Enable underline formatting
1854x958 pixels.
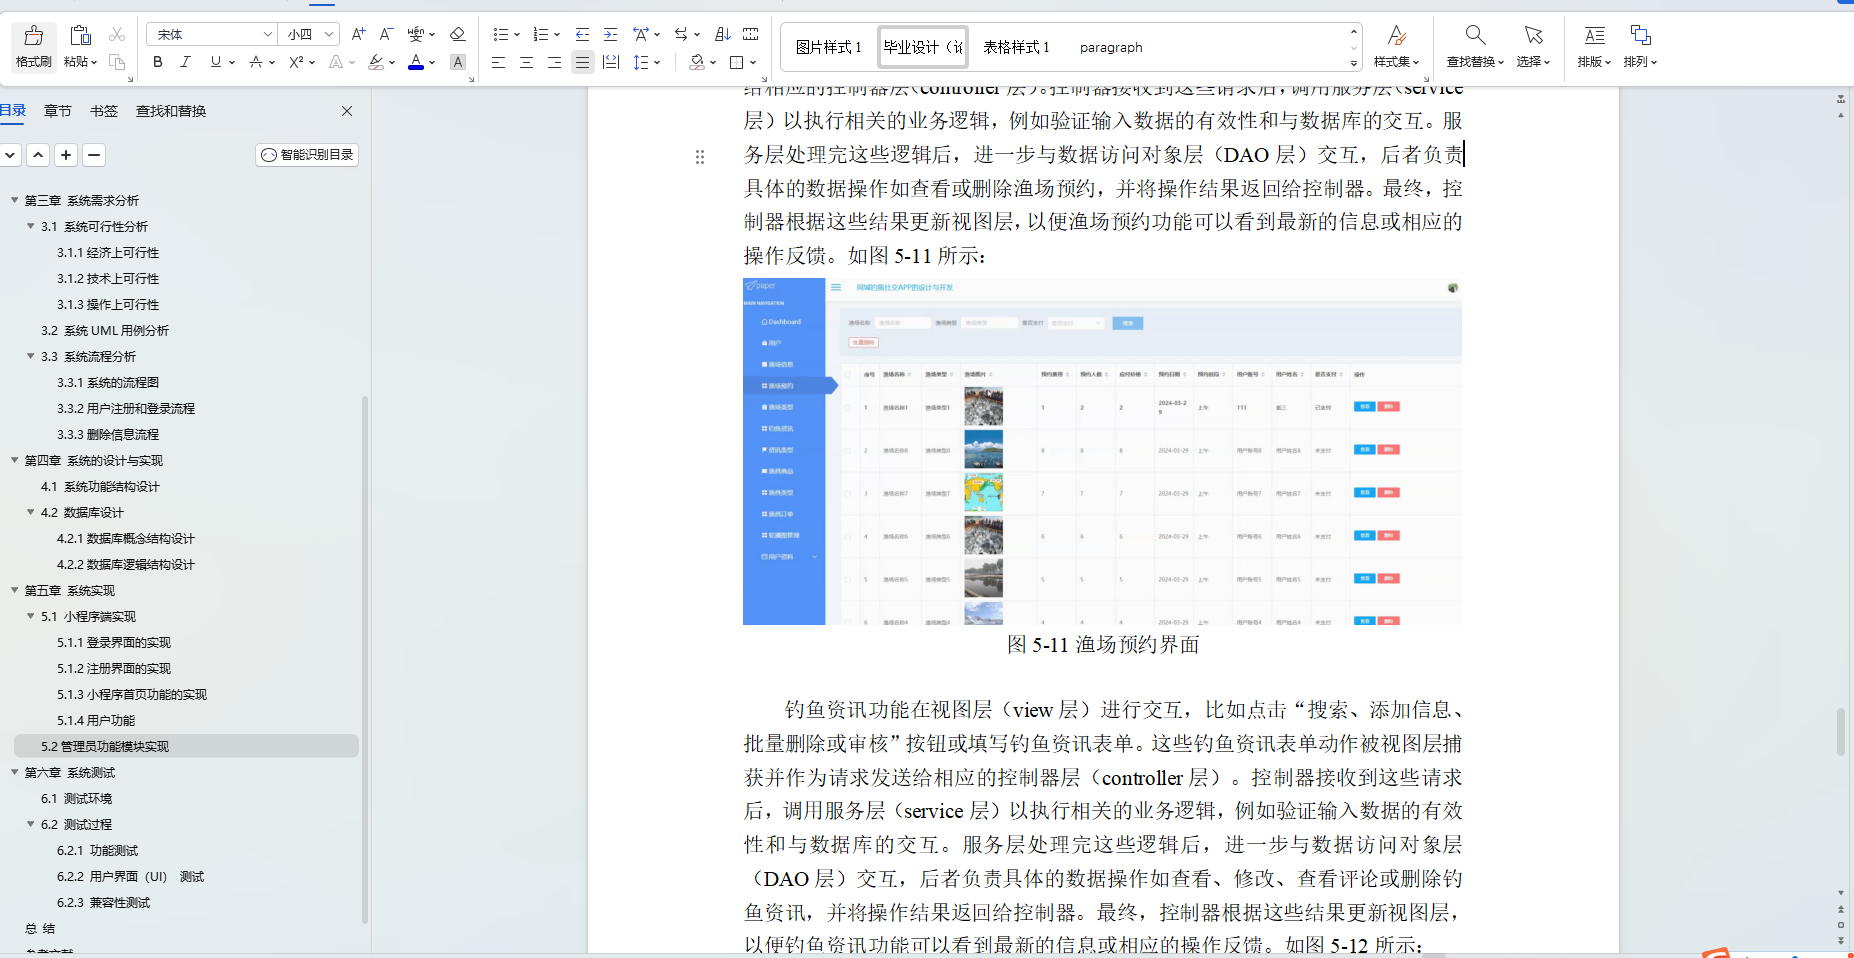click(x=213, y=62)
